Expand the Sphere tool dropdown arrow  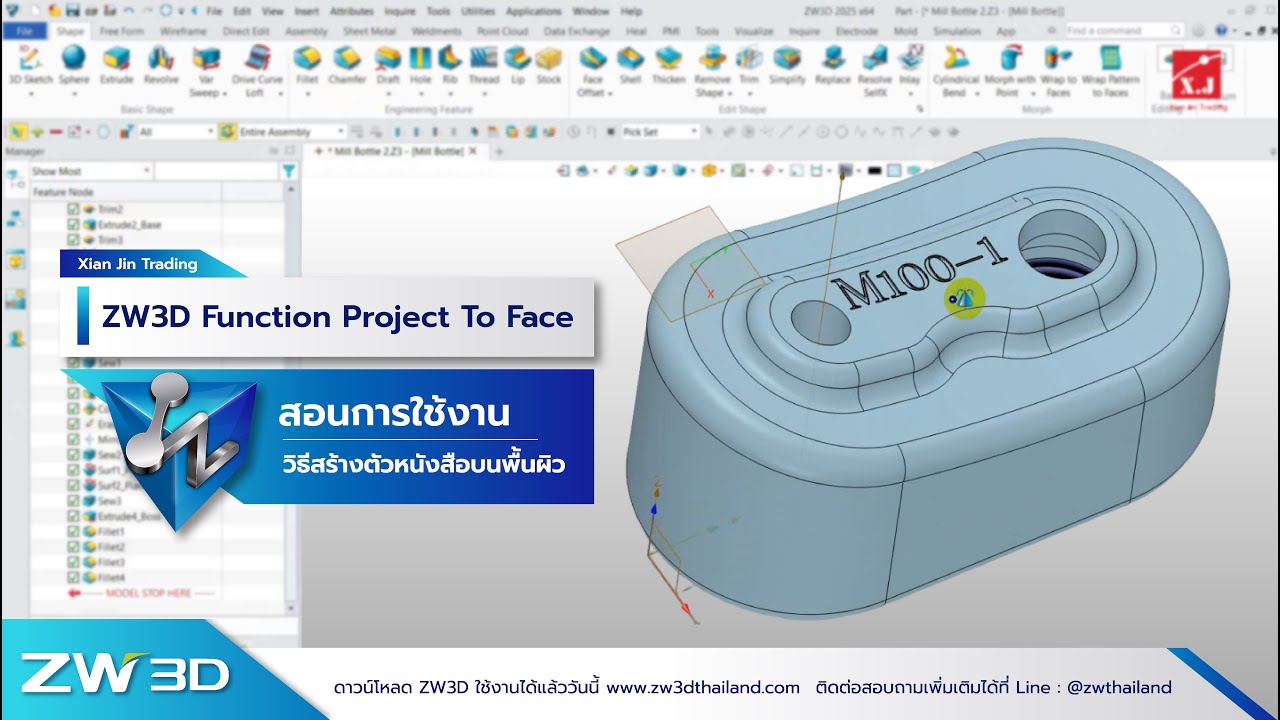74,94
